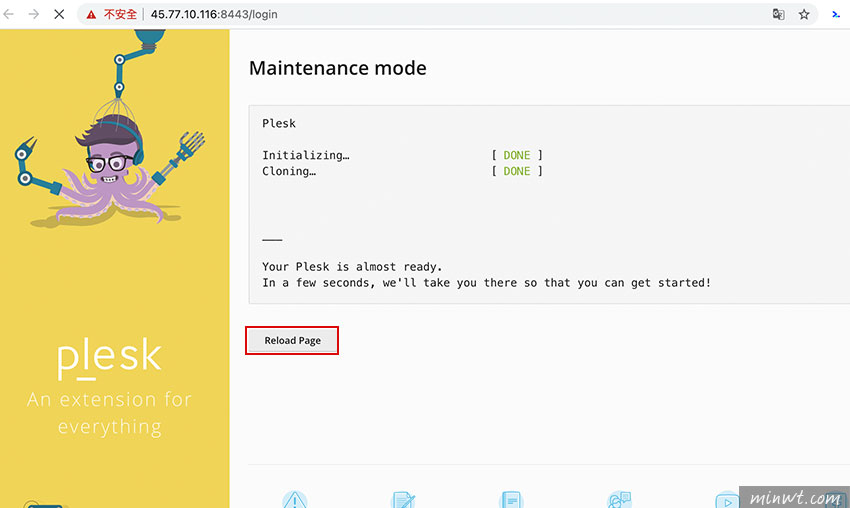Open the pencil-and-paper icon at page bottom
The height and width of the screenshot is (508, 850).
click(x=403, y=499)
